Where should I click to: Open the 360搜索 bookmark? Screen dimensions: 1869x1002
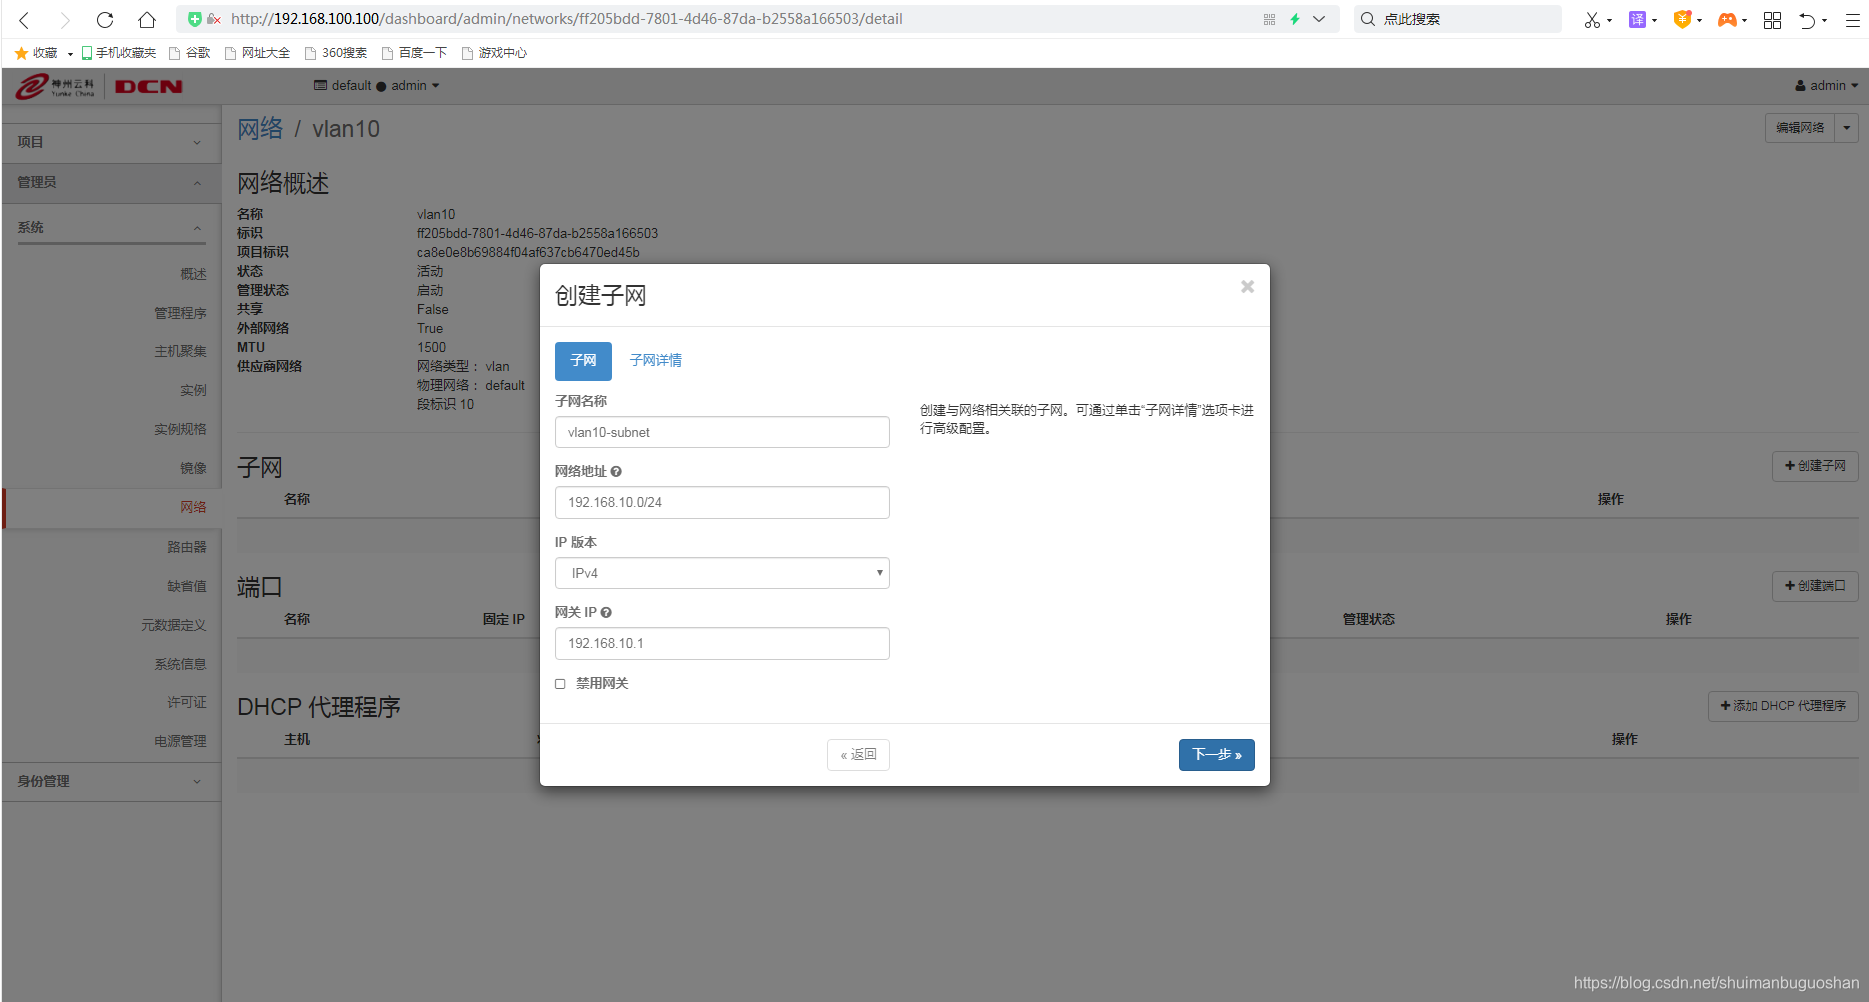pos(336,53)
